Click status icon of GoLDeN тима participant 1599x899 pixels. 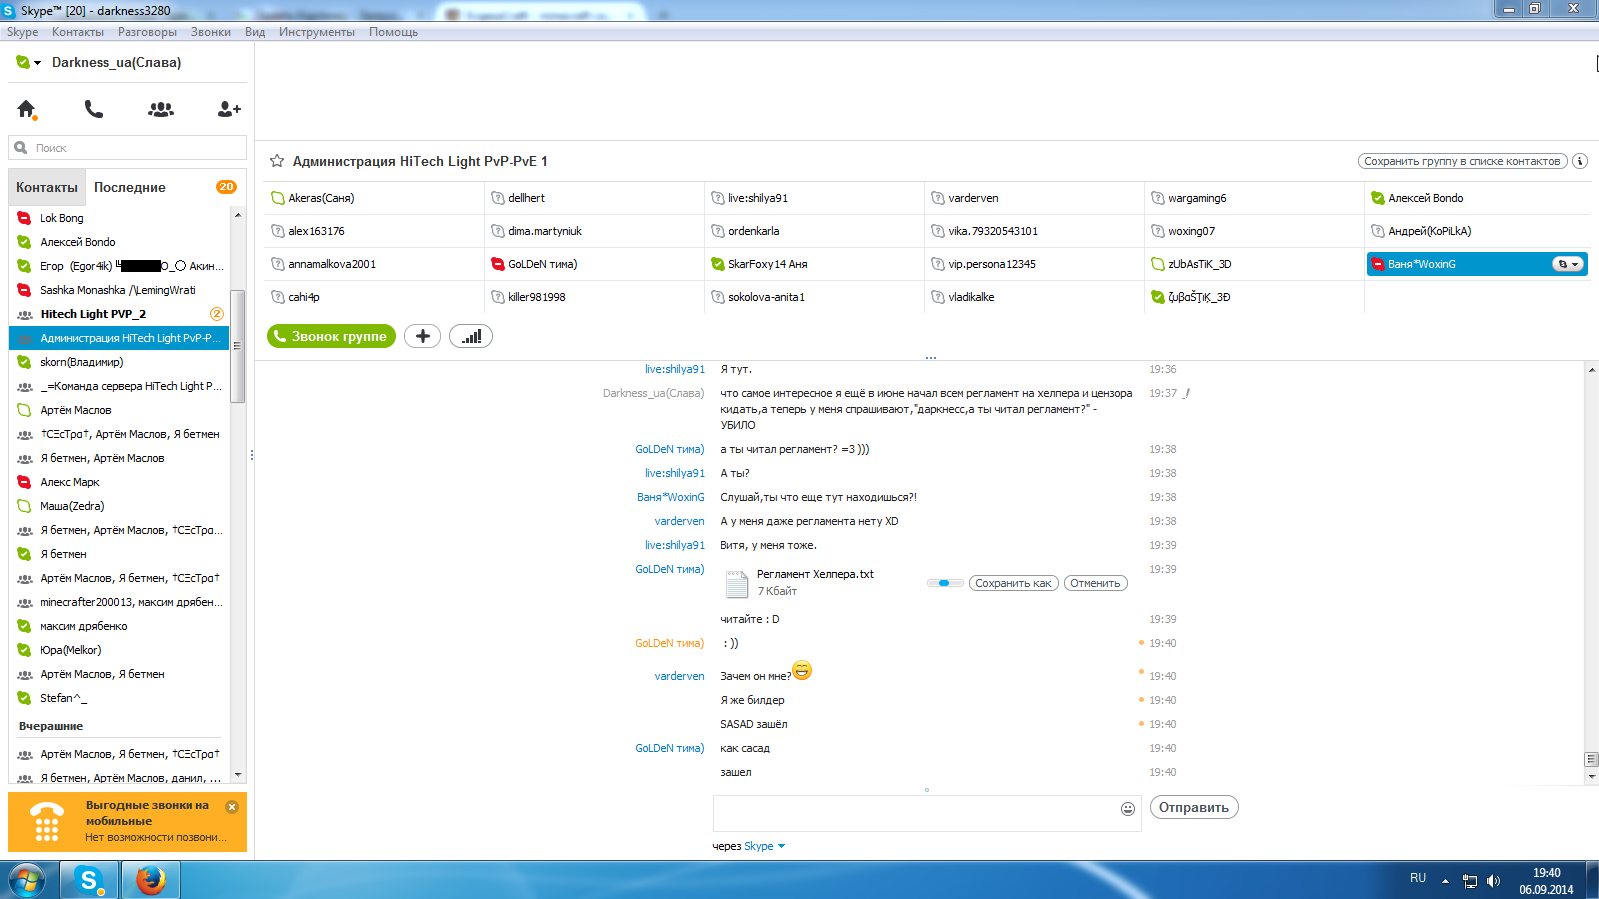point(498,264)
